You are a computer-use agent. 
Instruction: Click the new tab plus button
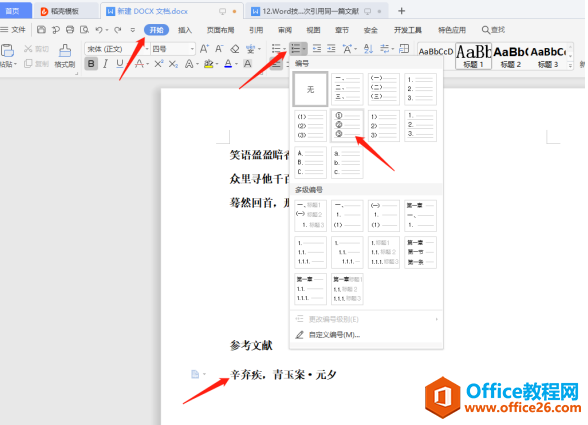[x=401, y=11]
